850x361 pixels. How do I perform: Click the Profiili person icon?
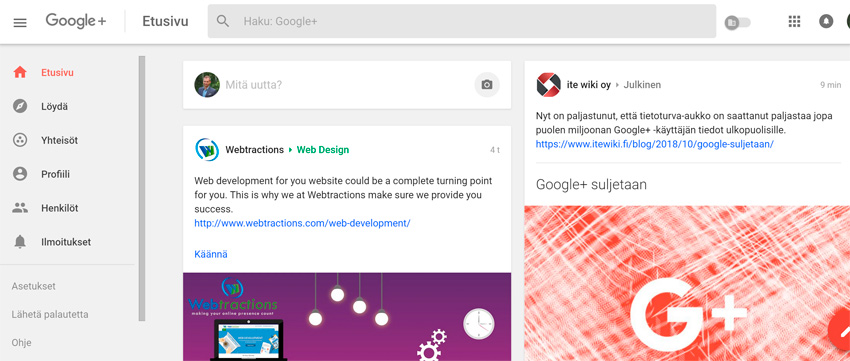[x=20, y=174]
